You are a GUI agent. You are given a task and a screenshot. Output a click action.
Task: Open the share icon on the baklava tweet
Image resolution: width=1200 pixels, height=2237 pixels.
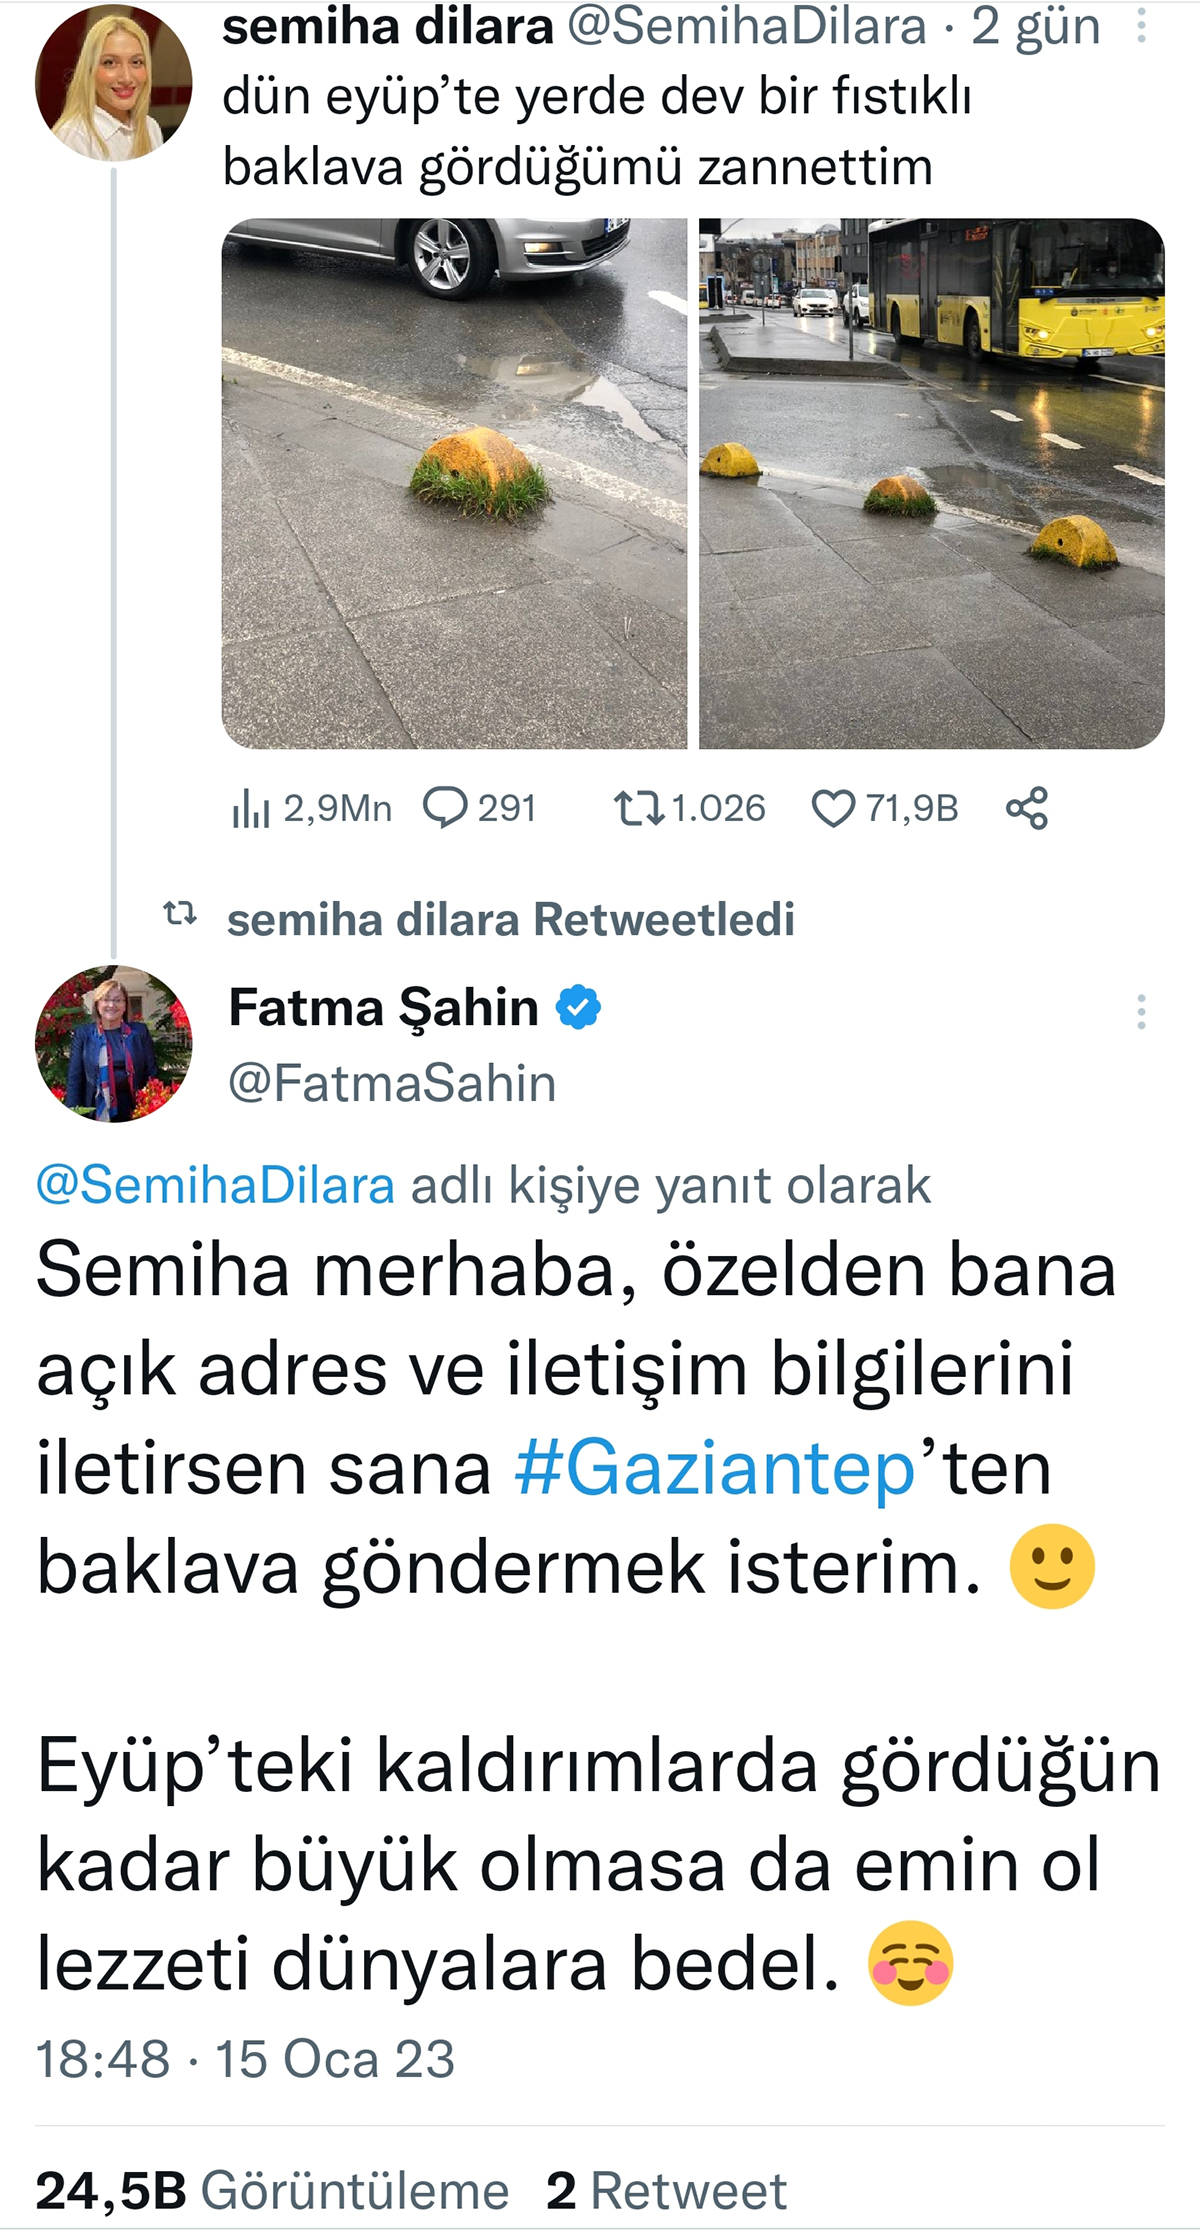pos(1027,808)
